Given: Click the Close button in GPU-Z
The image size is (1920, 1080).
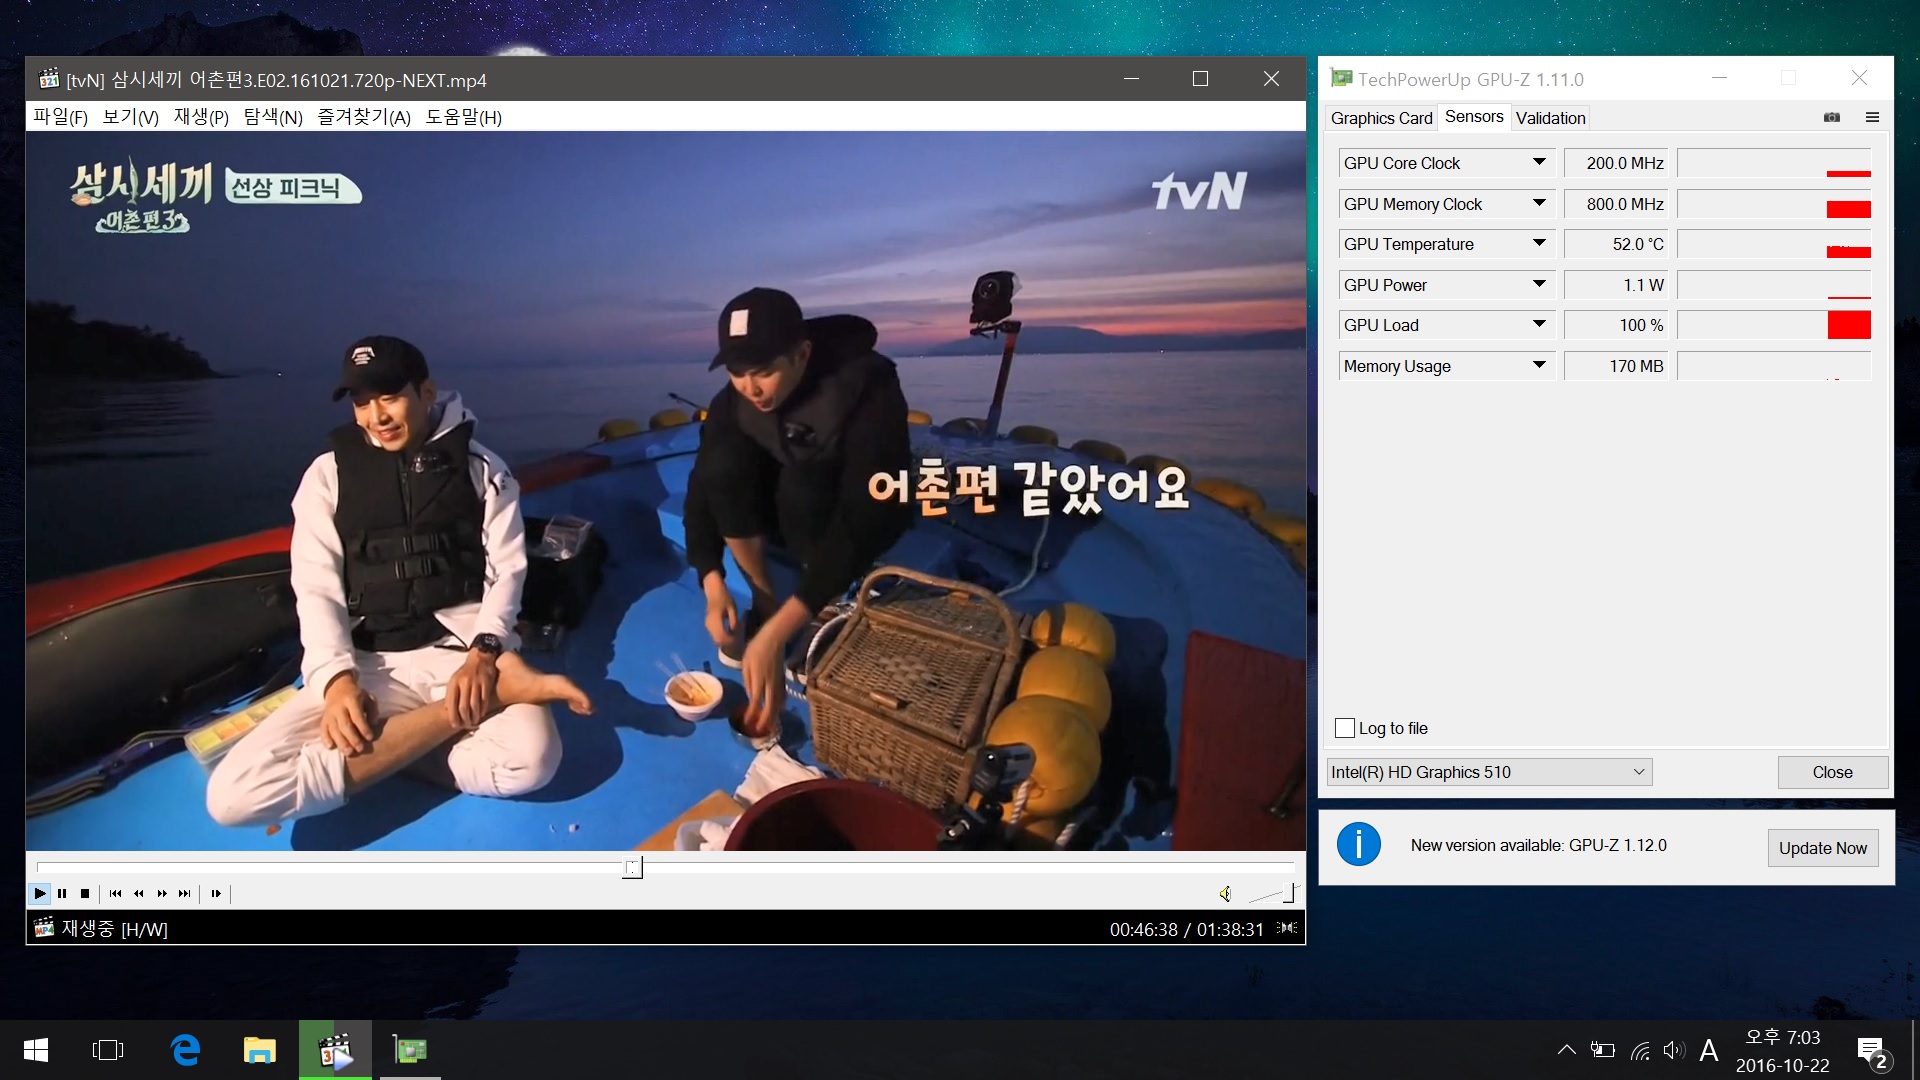Looking at the screenshot, I should coord(1832,772).
